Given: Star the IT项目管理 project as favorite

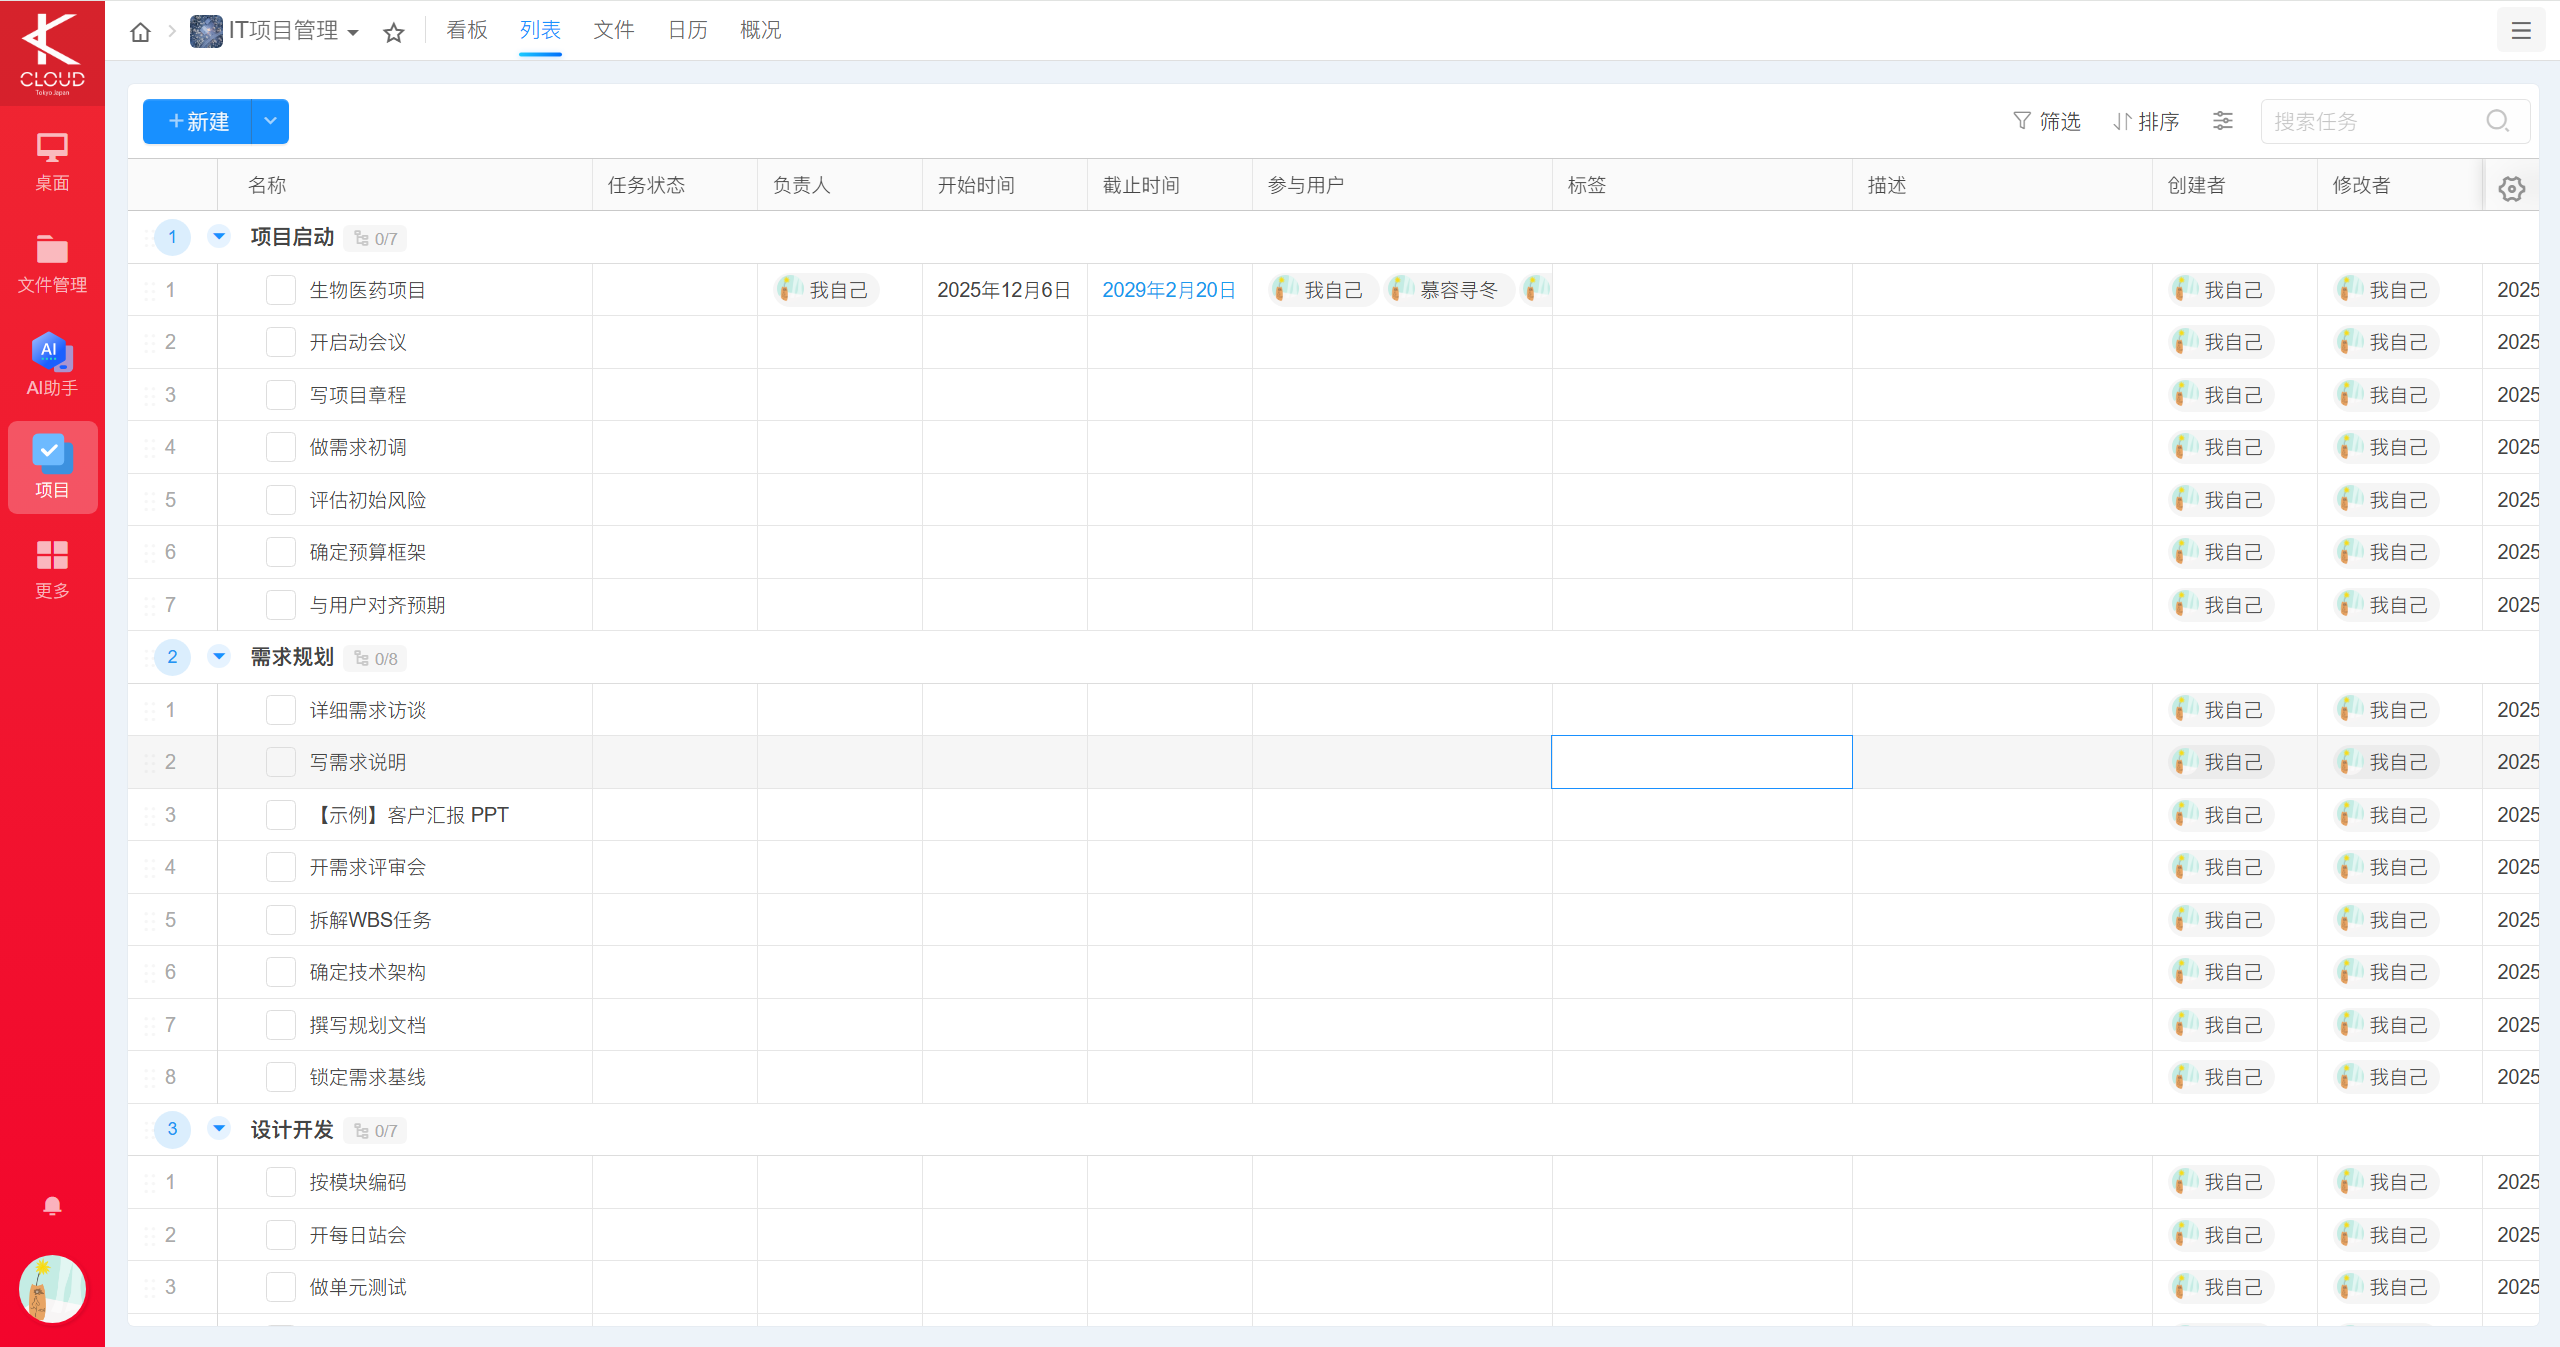Looking at the screenshot, I should pos(394,33).
